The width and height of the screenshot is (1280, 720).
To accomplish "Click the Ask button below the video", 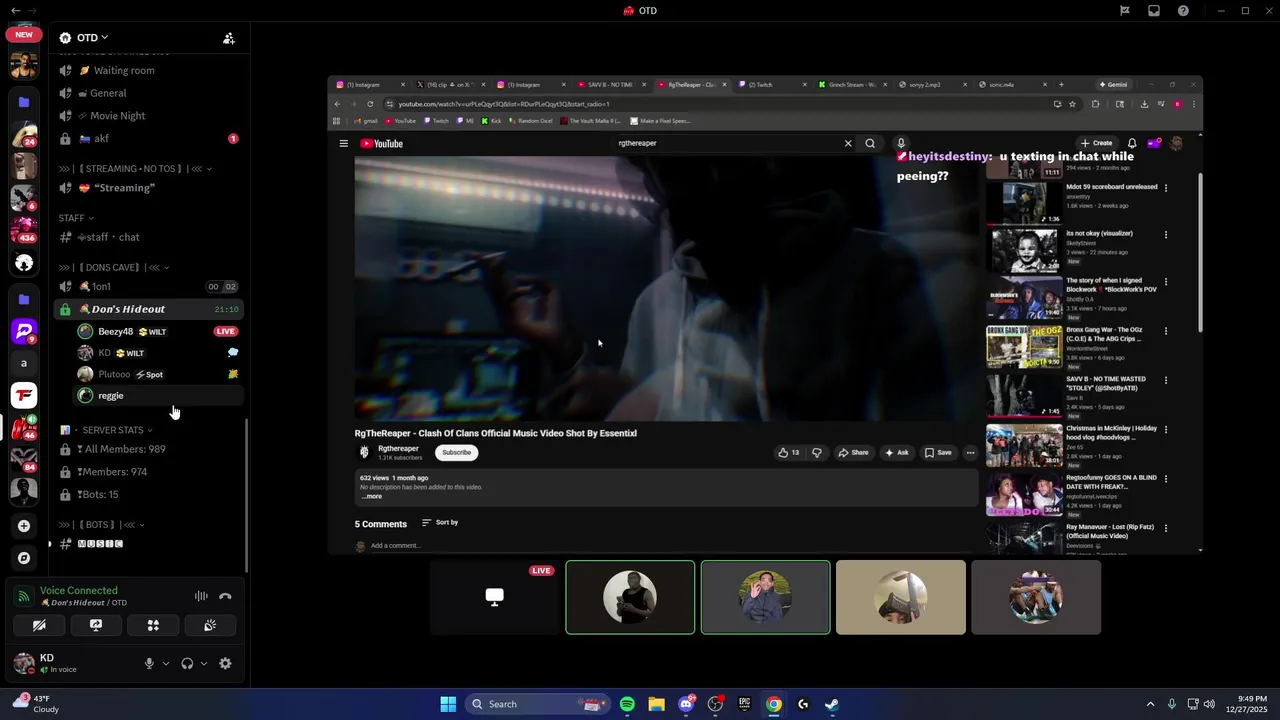I will (x=897, y=452).
